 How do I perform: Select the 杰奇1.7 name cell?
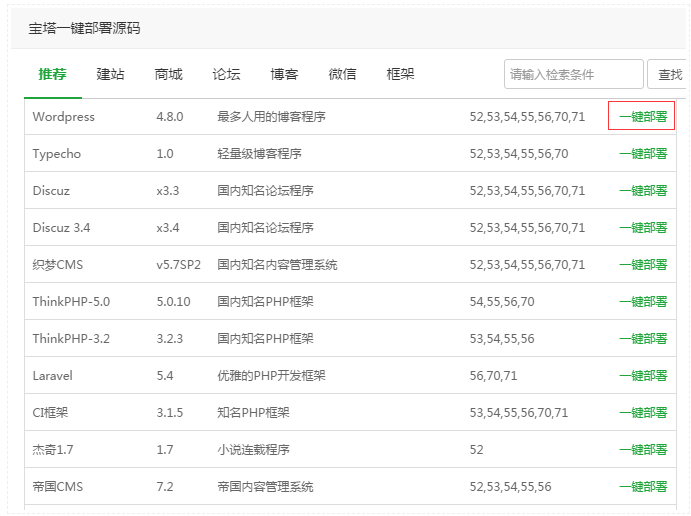53,450
